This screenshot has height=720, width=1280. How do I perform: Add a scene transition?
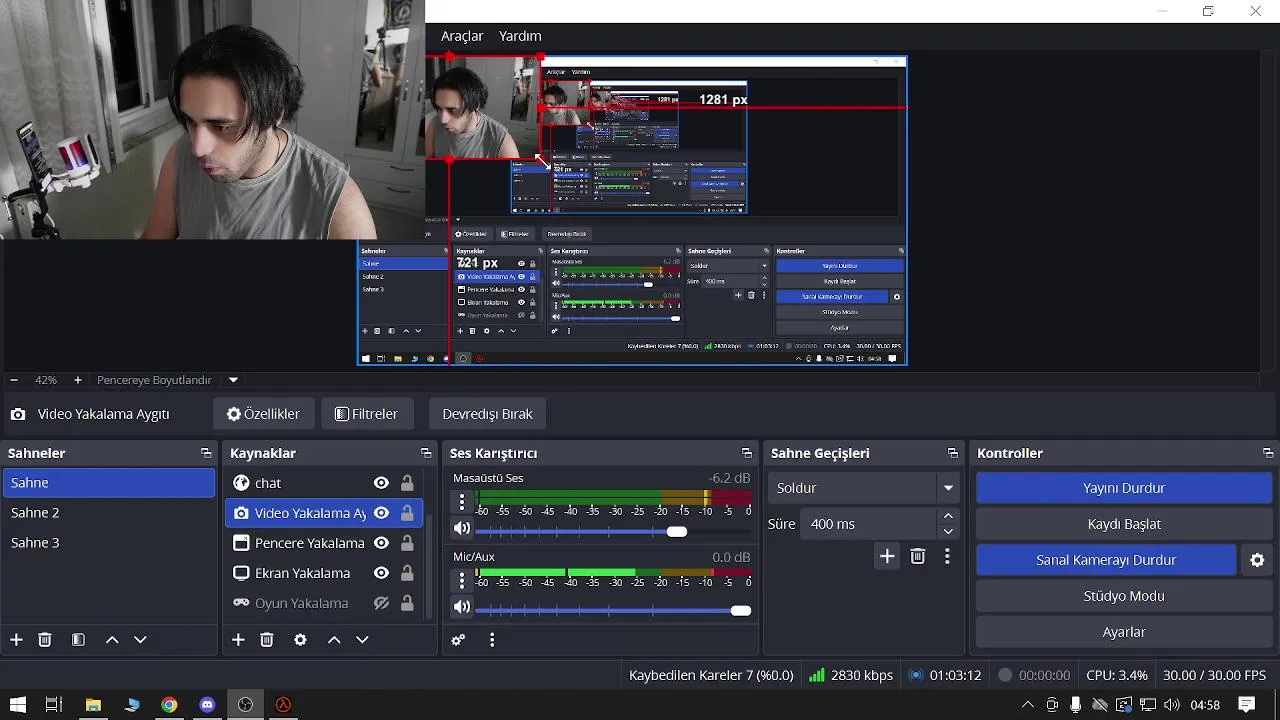click(x=887, y=557)
